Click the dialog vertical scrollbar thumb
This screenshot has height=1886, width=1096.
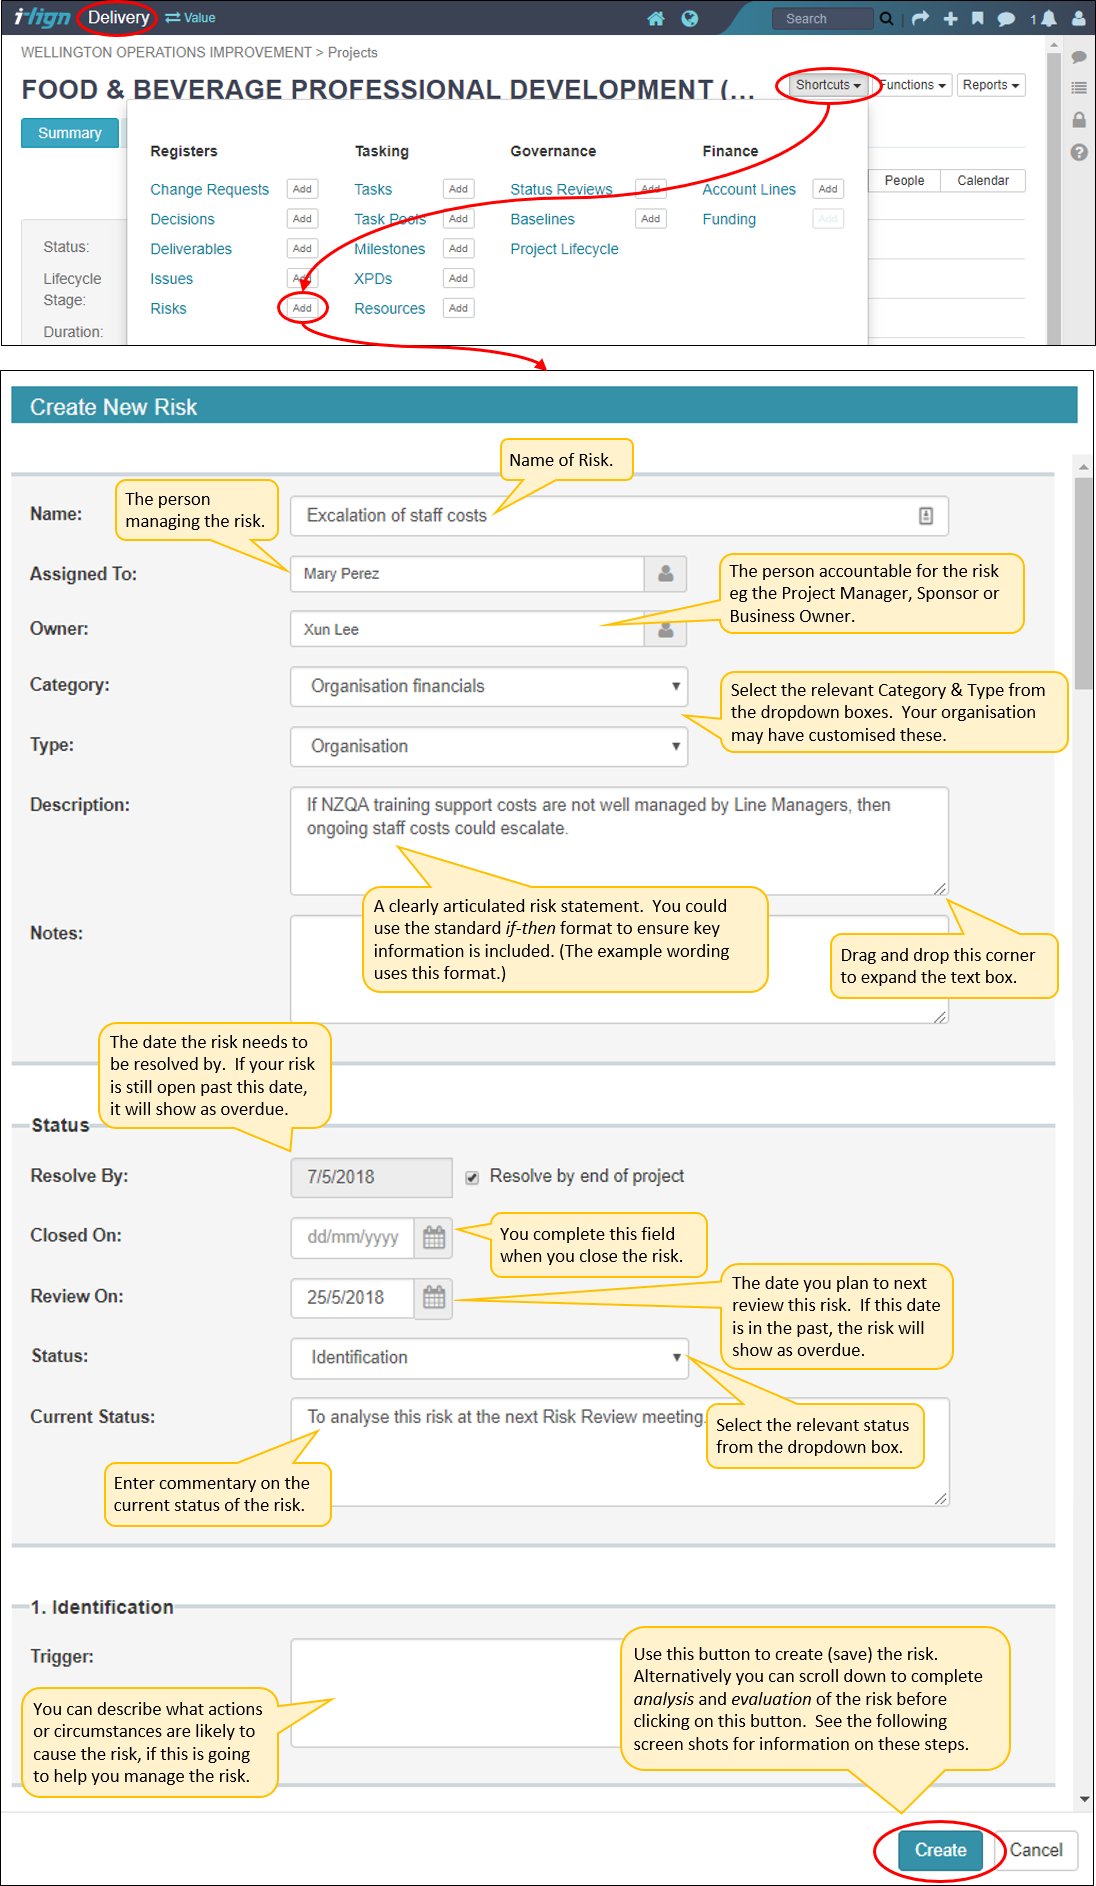[1084, 583]
